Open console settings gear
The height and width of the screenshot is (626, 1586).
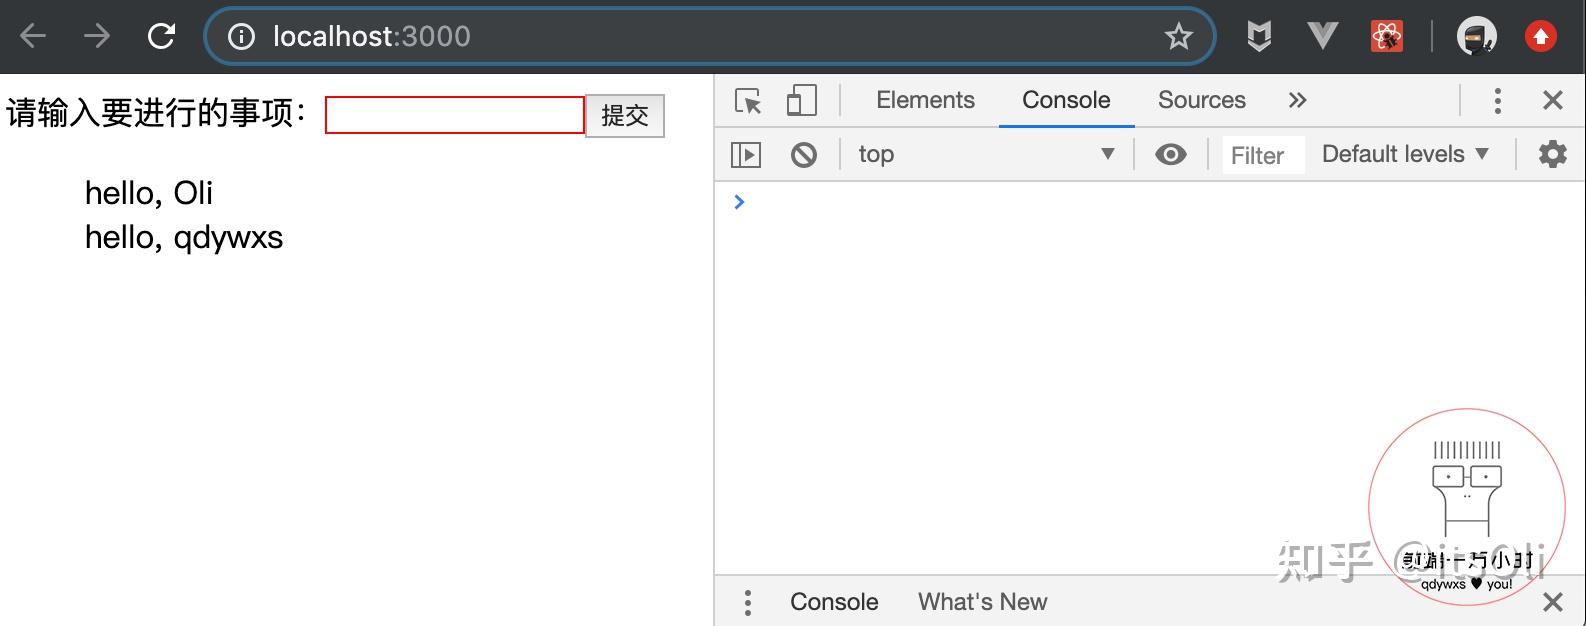(x=1552, y=154)
